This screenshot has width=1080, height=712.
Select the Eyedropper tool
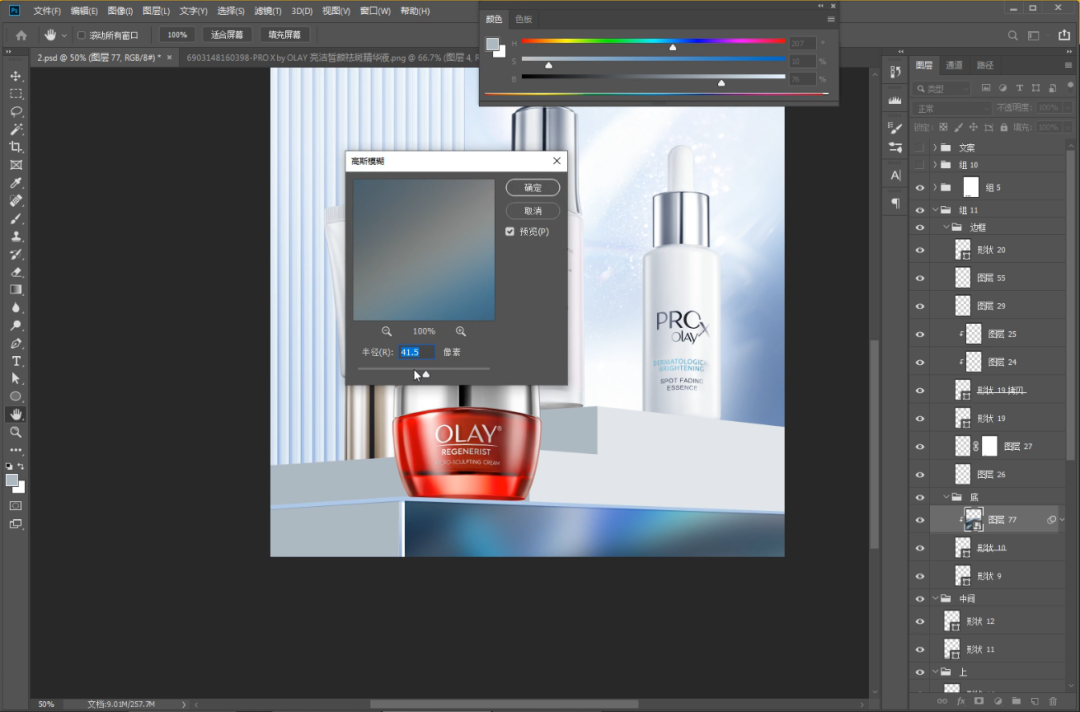[x=16, y=183]
